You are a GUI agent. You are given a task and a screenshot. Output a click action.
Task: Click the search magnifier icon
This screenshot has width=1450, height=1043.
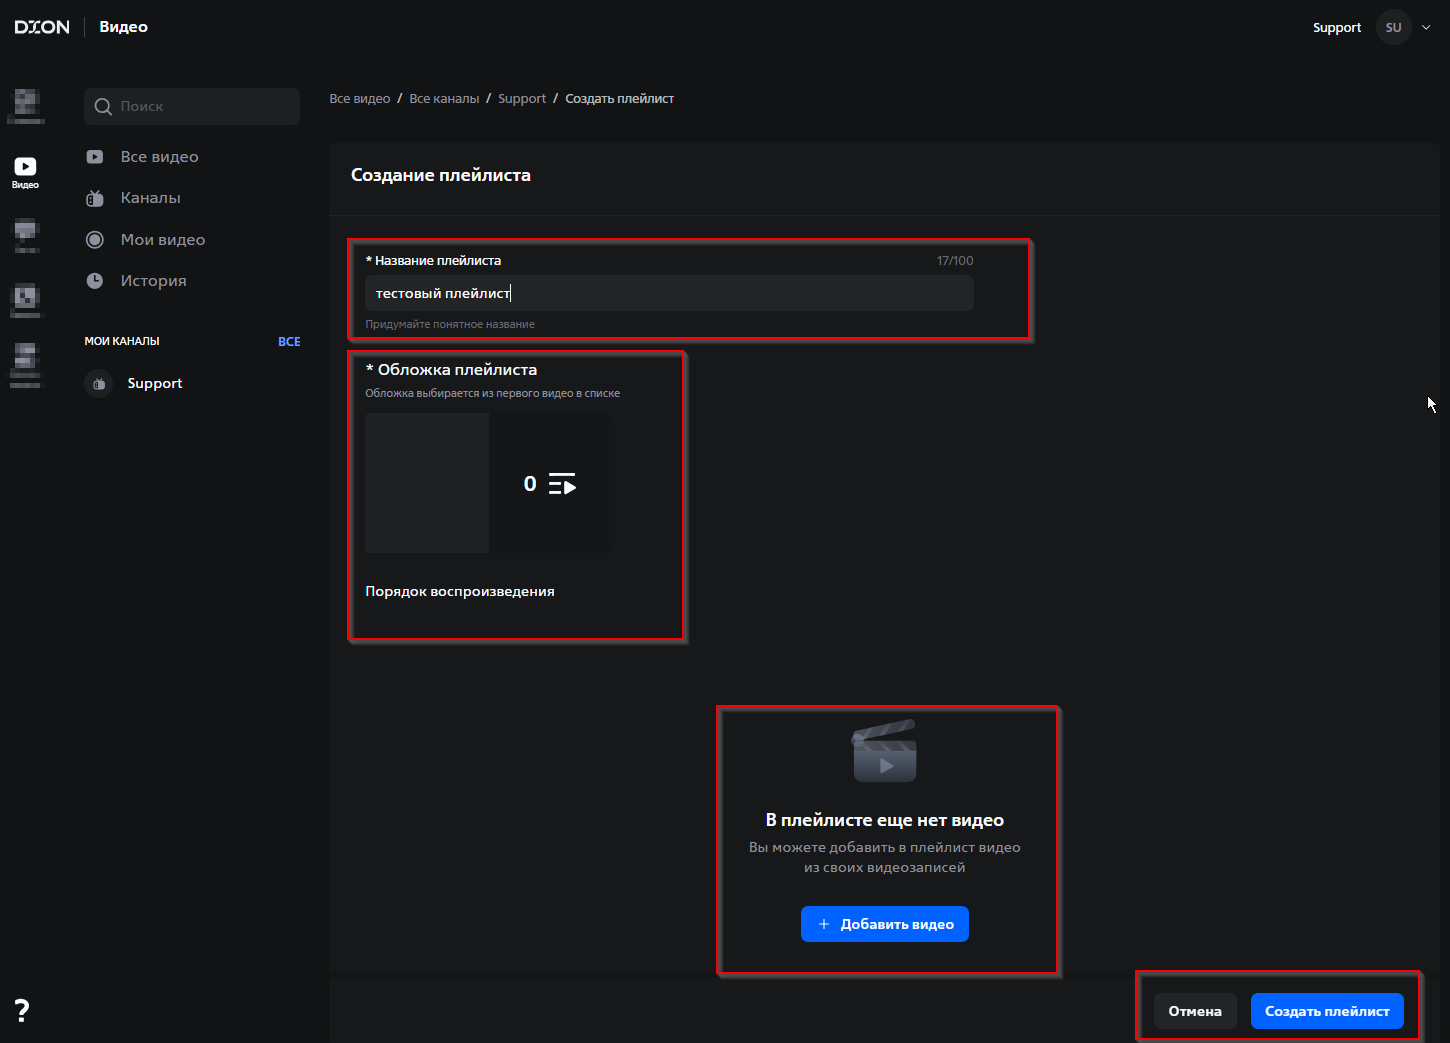click(x=103, y=107)
